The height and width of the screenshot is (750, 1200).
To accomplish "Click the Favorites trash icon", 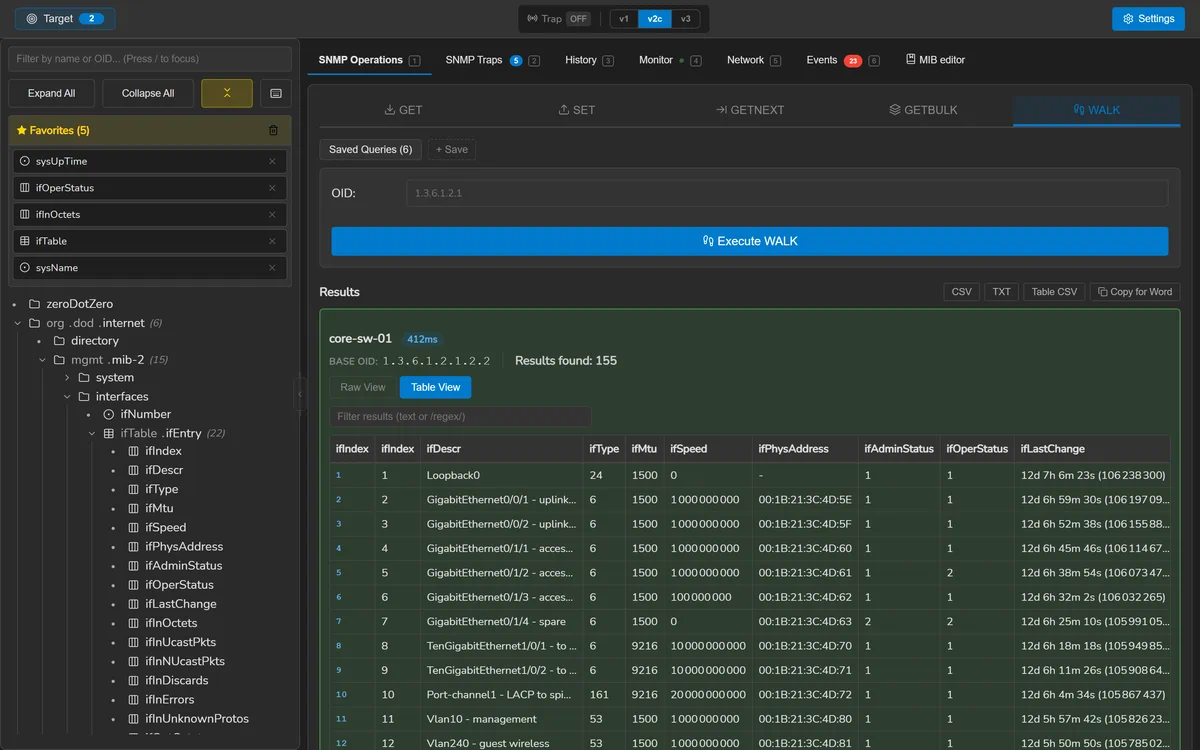I will pyautogui.click(x=273, y=130).
